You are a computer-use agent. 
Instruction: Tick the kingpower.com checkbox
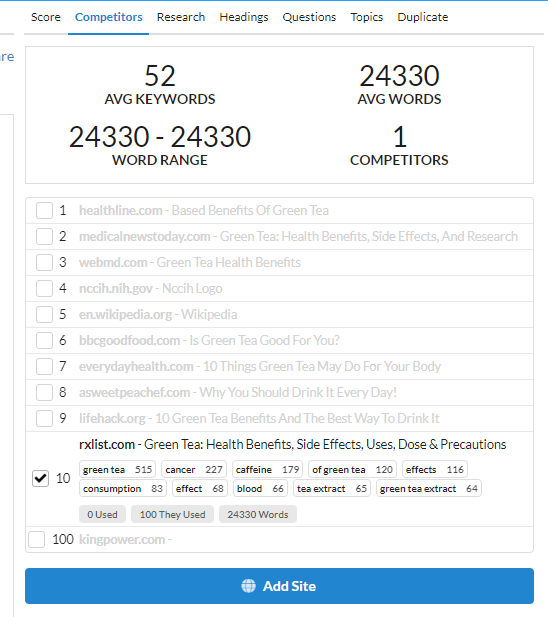(37, 539)
